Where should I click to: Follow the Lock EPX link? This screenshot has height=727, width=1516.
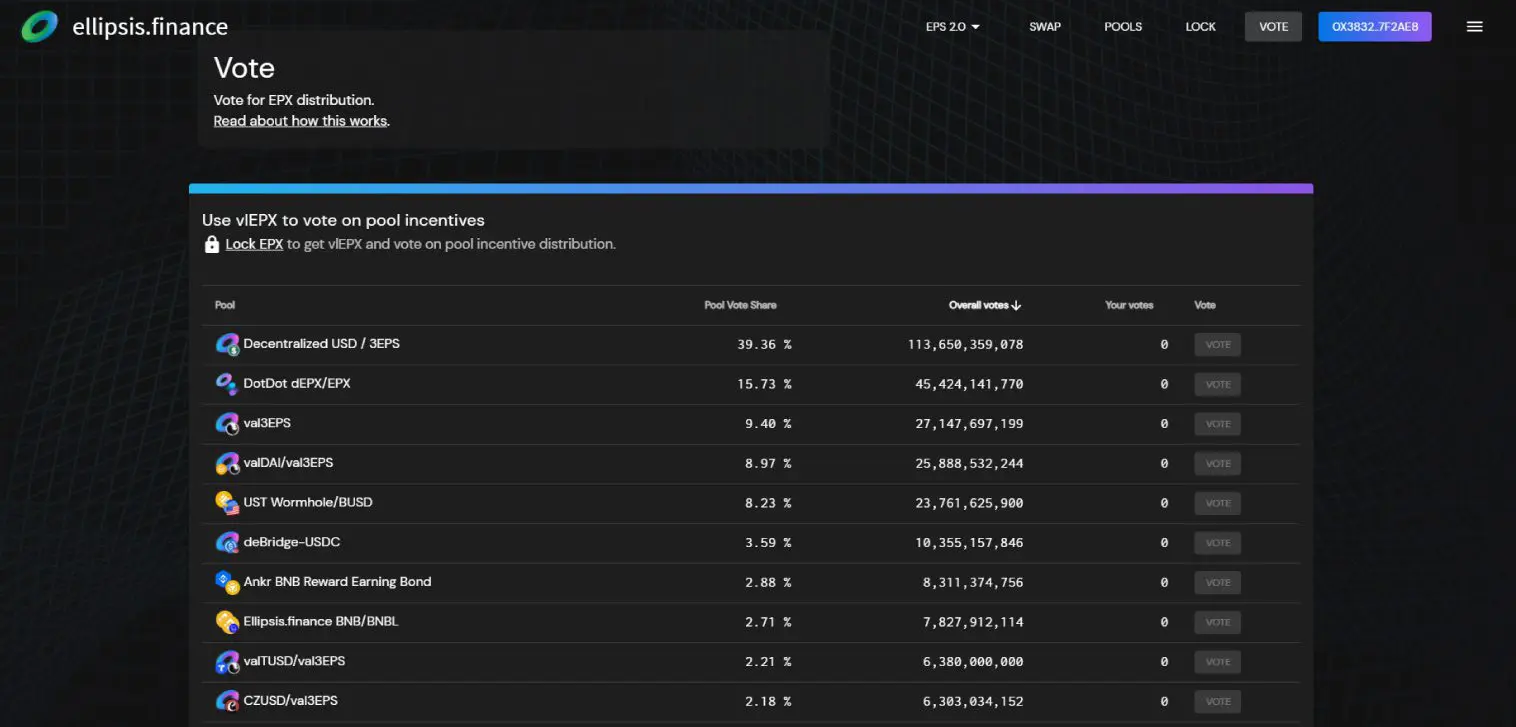point(254,244)
